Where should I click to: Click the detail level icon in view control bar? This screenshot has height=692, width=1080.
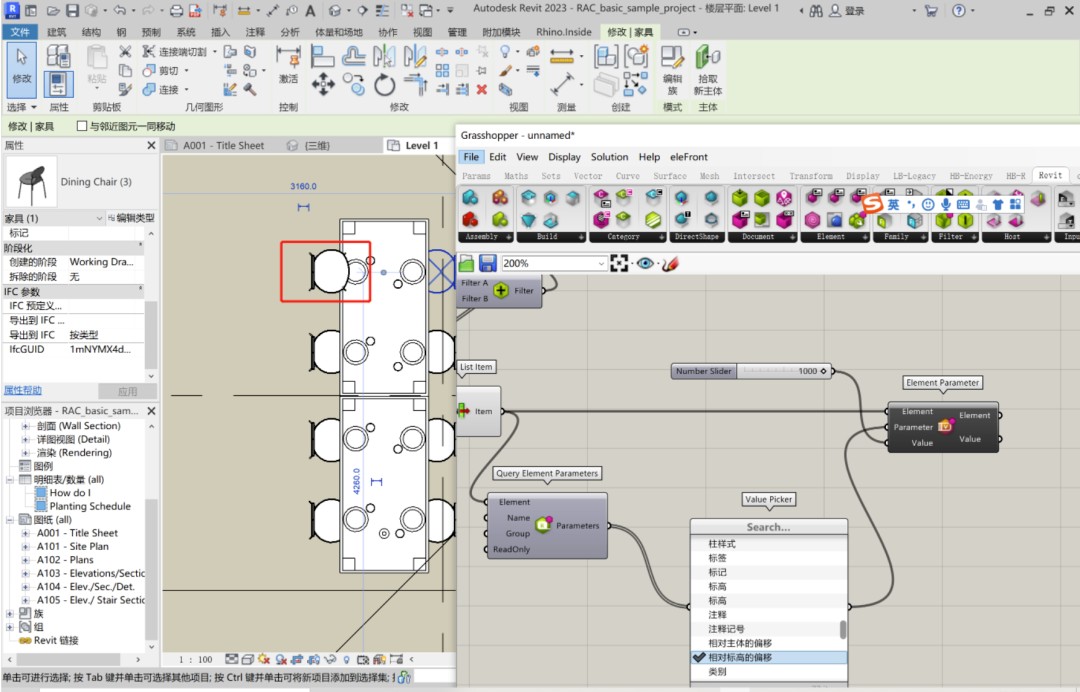(231, 659)
